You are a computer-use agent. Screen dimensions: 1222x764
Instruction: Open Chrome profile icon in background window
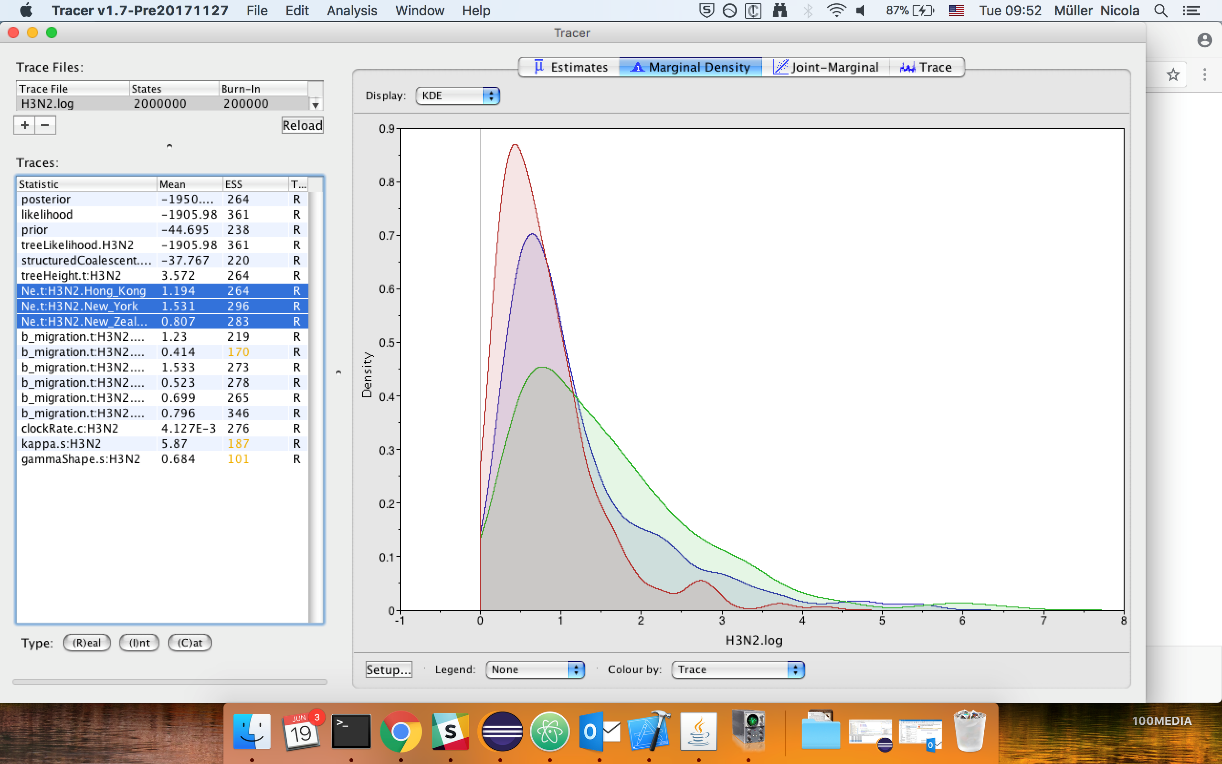coord(1205,40)
